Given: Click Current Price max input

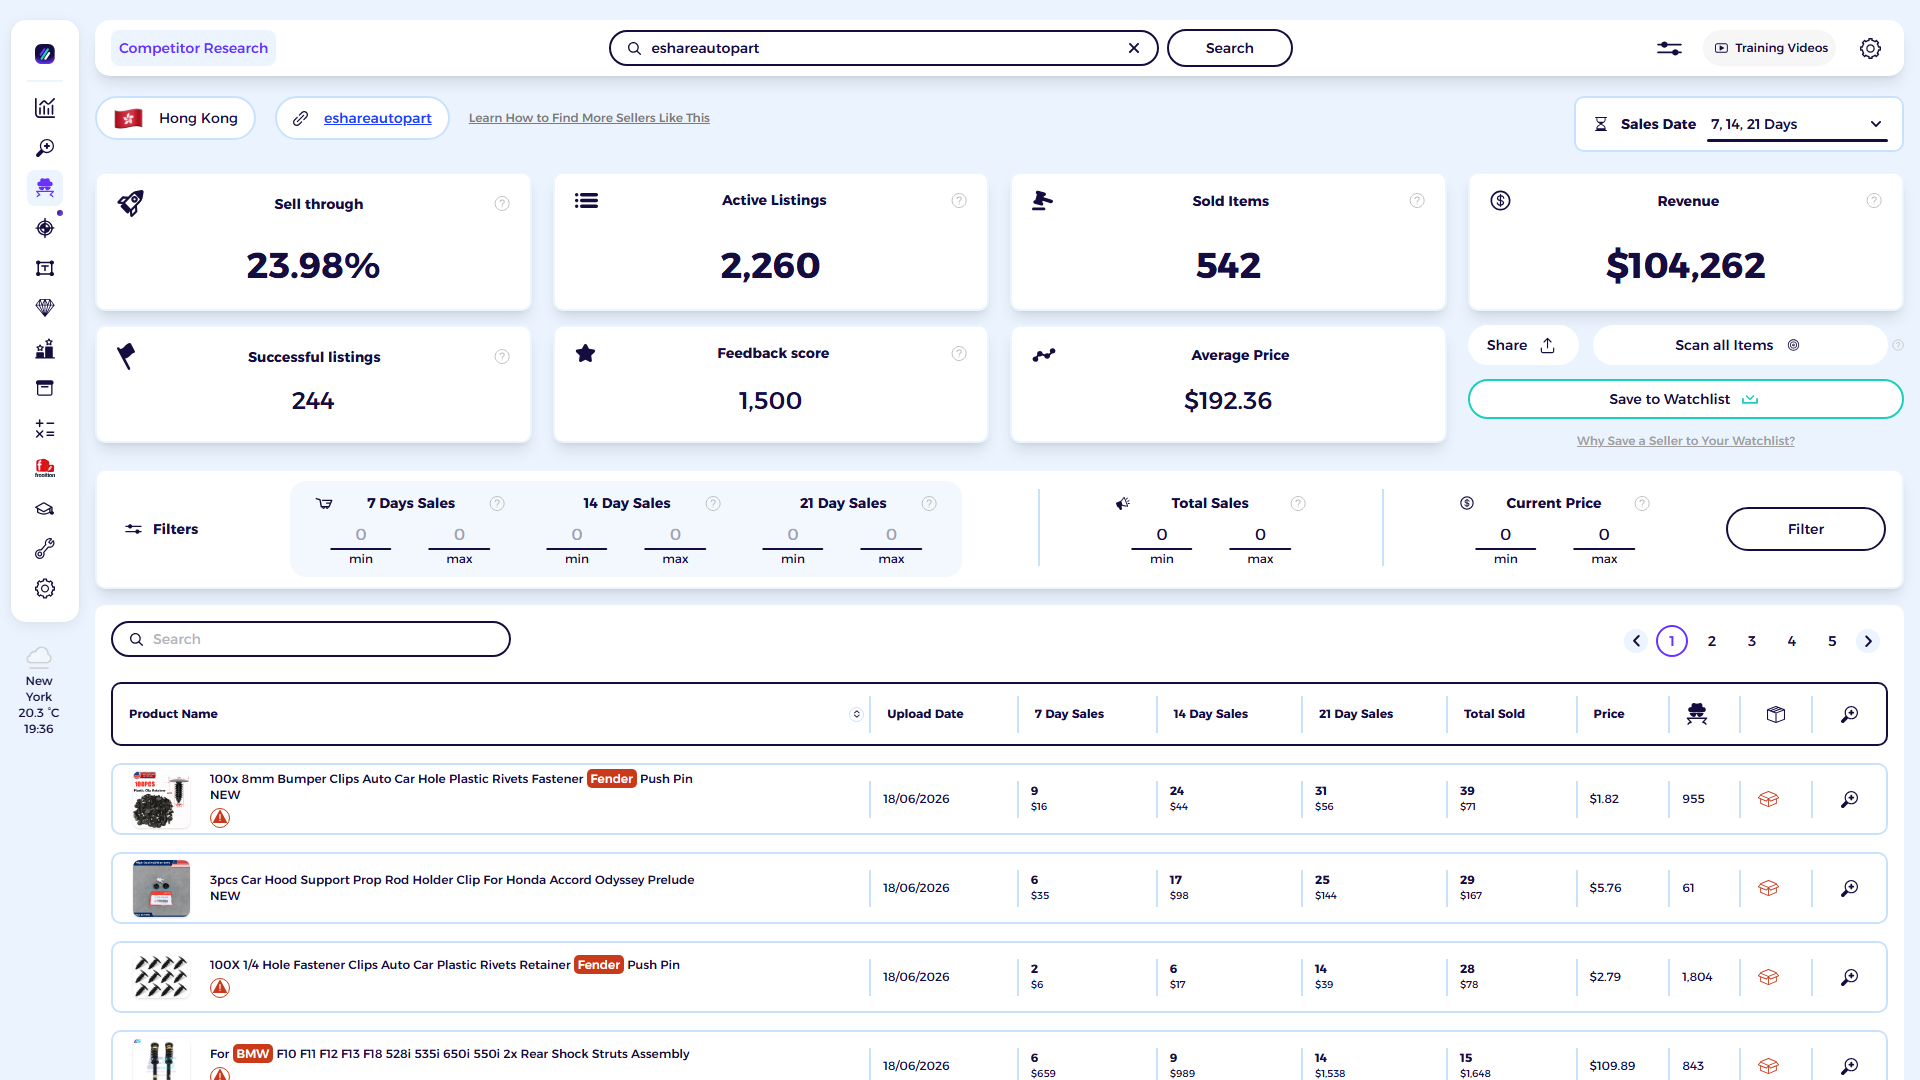Looking at the screenshot, I should tap(1604, 535).
